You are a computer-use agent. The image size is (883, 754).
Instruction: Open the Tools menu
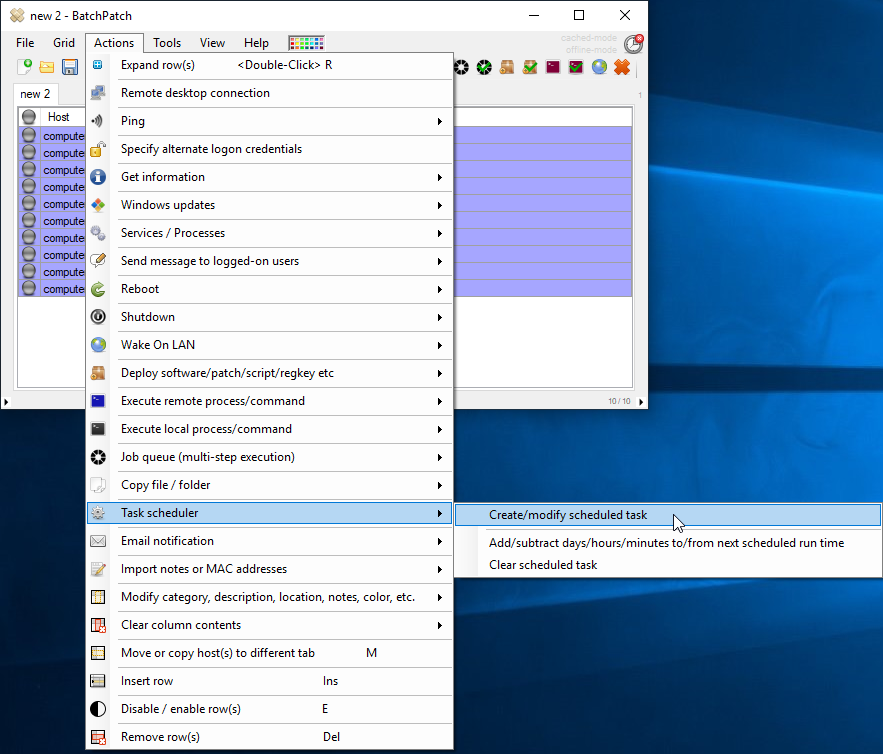[x=167, y=43]
